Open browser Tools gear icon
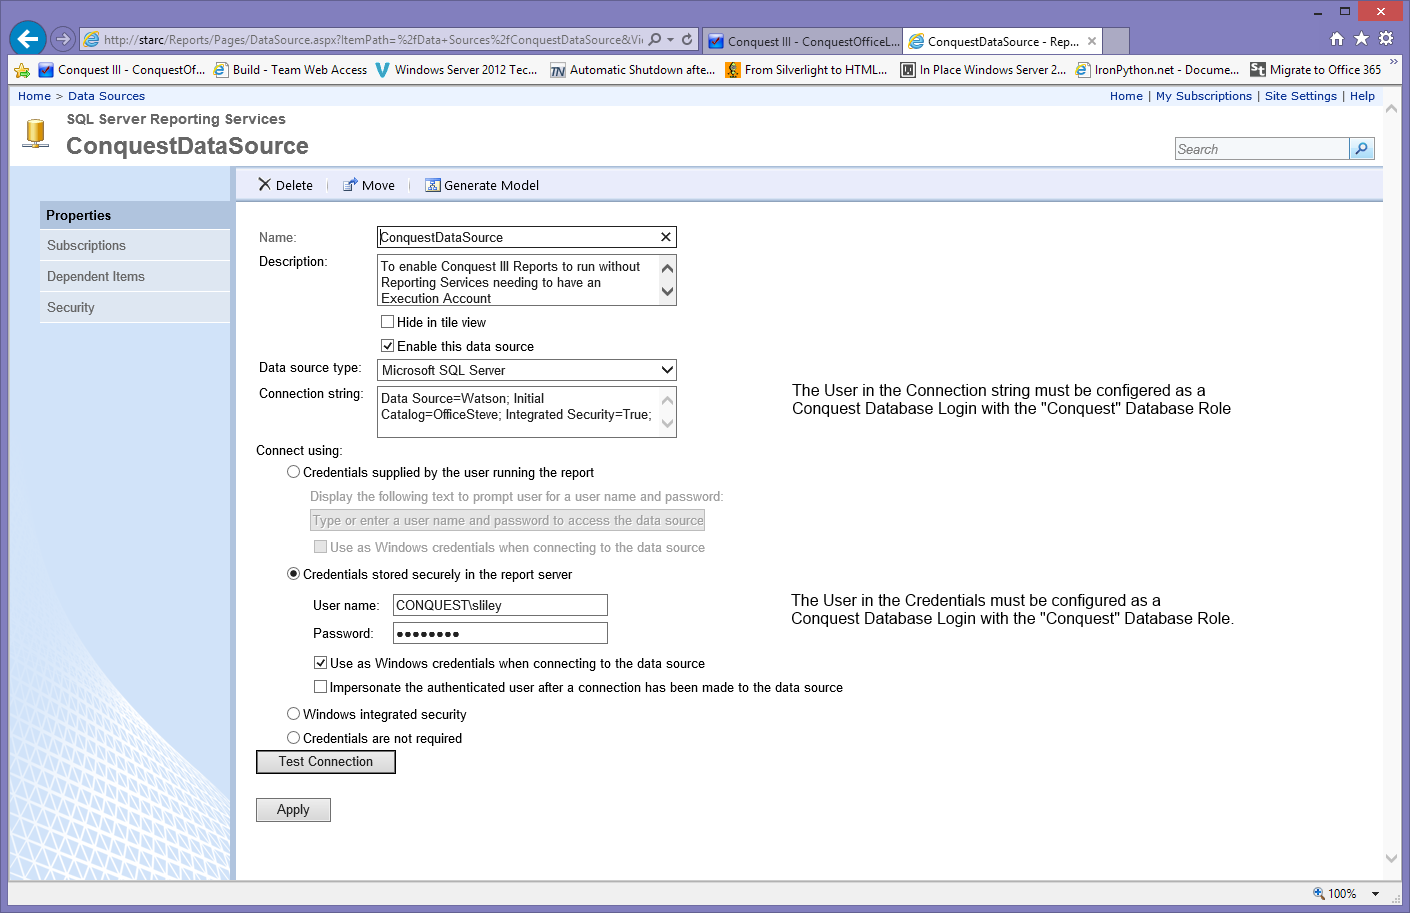 [x=1386, y=38]
